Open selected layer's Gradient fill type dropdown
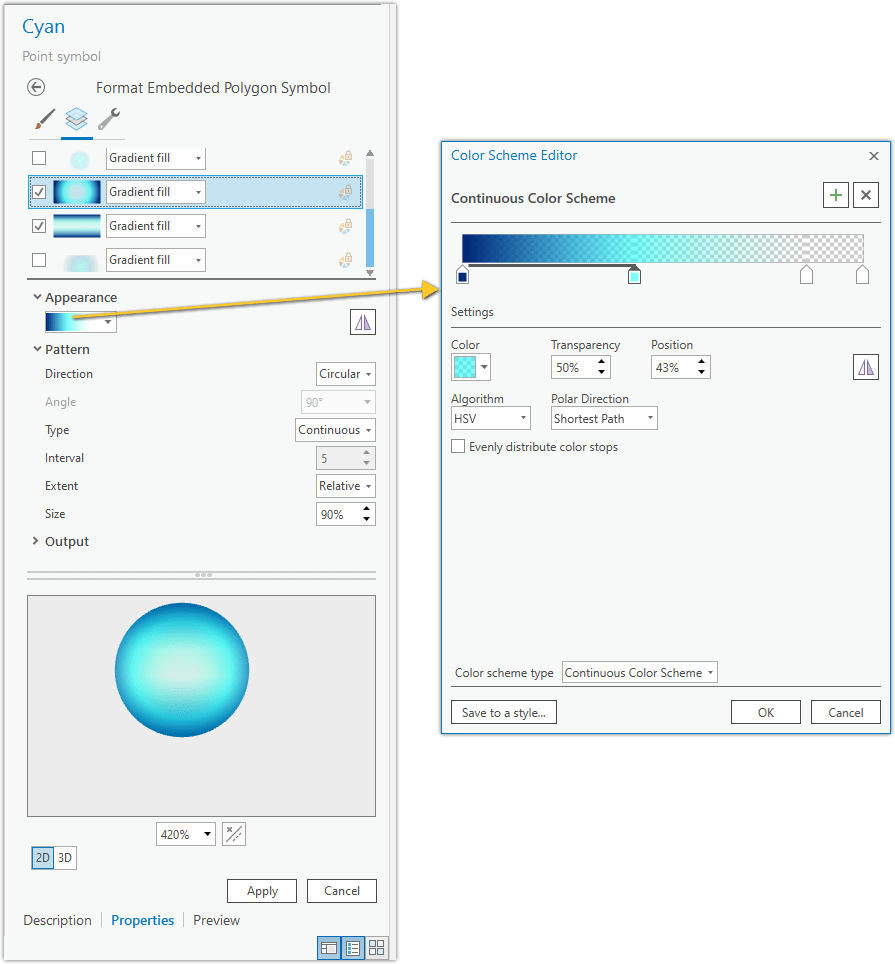 [156, 192]
